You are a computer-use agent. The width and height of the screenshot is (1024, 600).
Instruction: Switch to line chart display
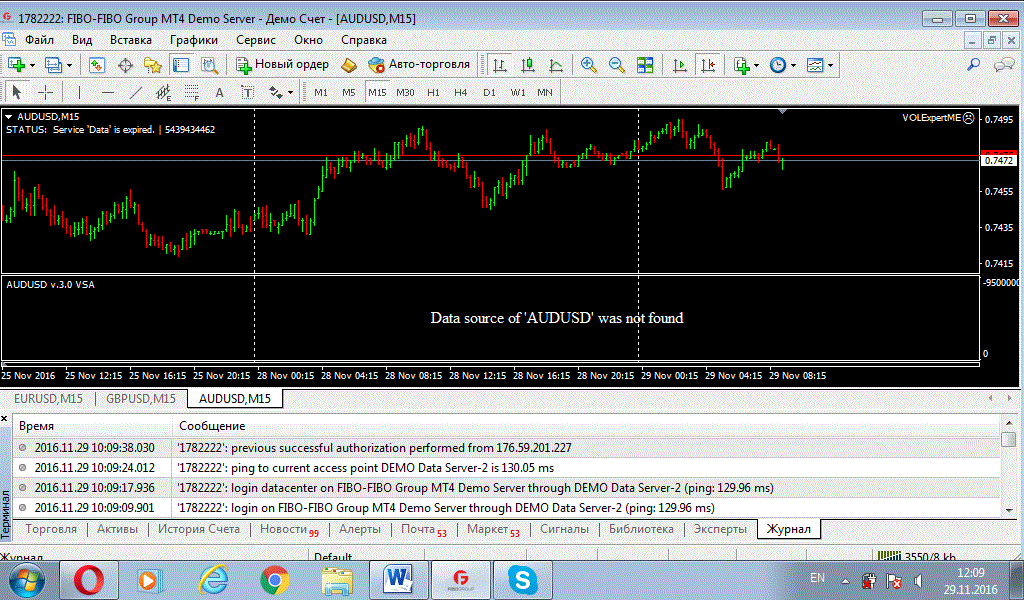(x=556, y=65)
